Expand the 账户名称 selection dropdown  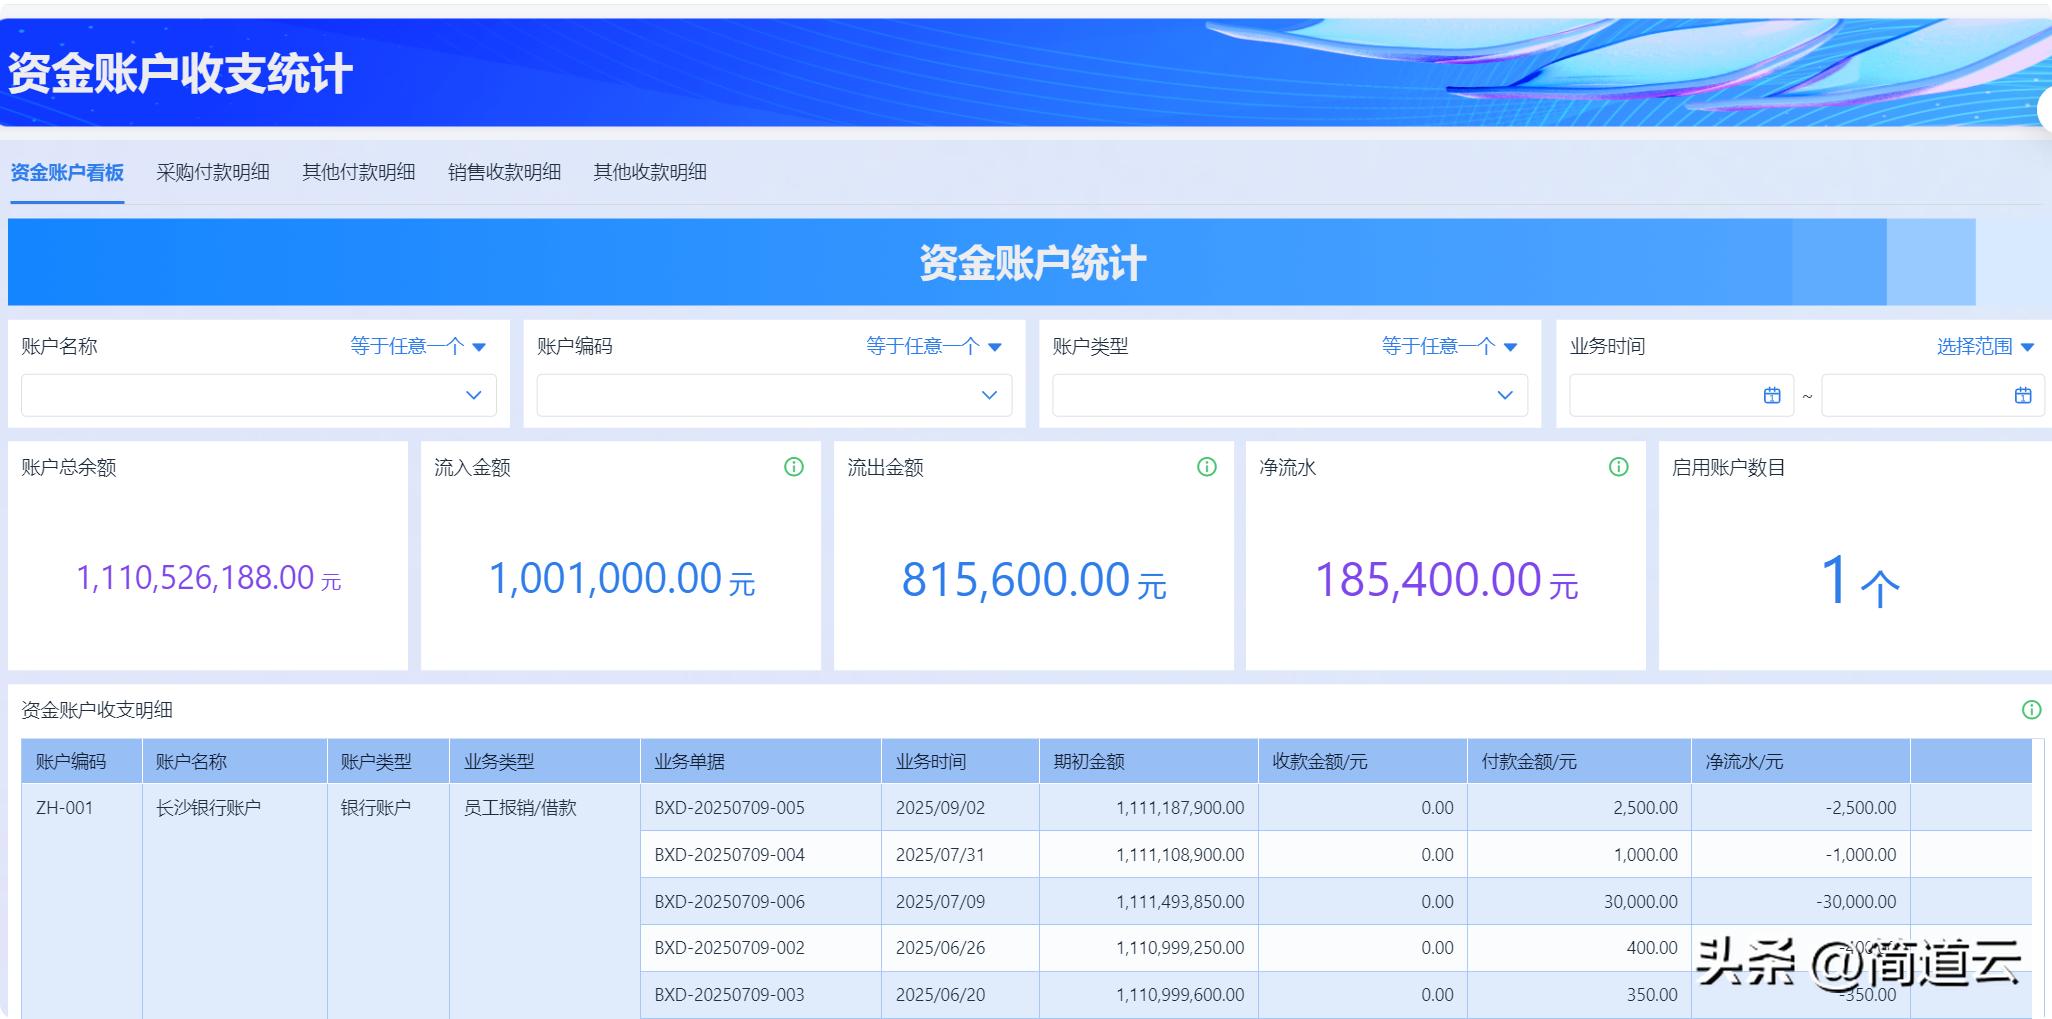[x=473, y=395]
